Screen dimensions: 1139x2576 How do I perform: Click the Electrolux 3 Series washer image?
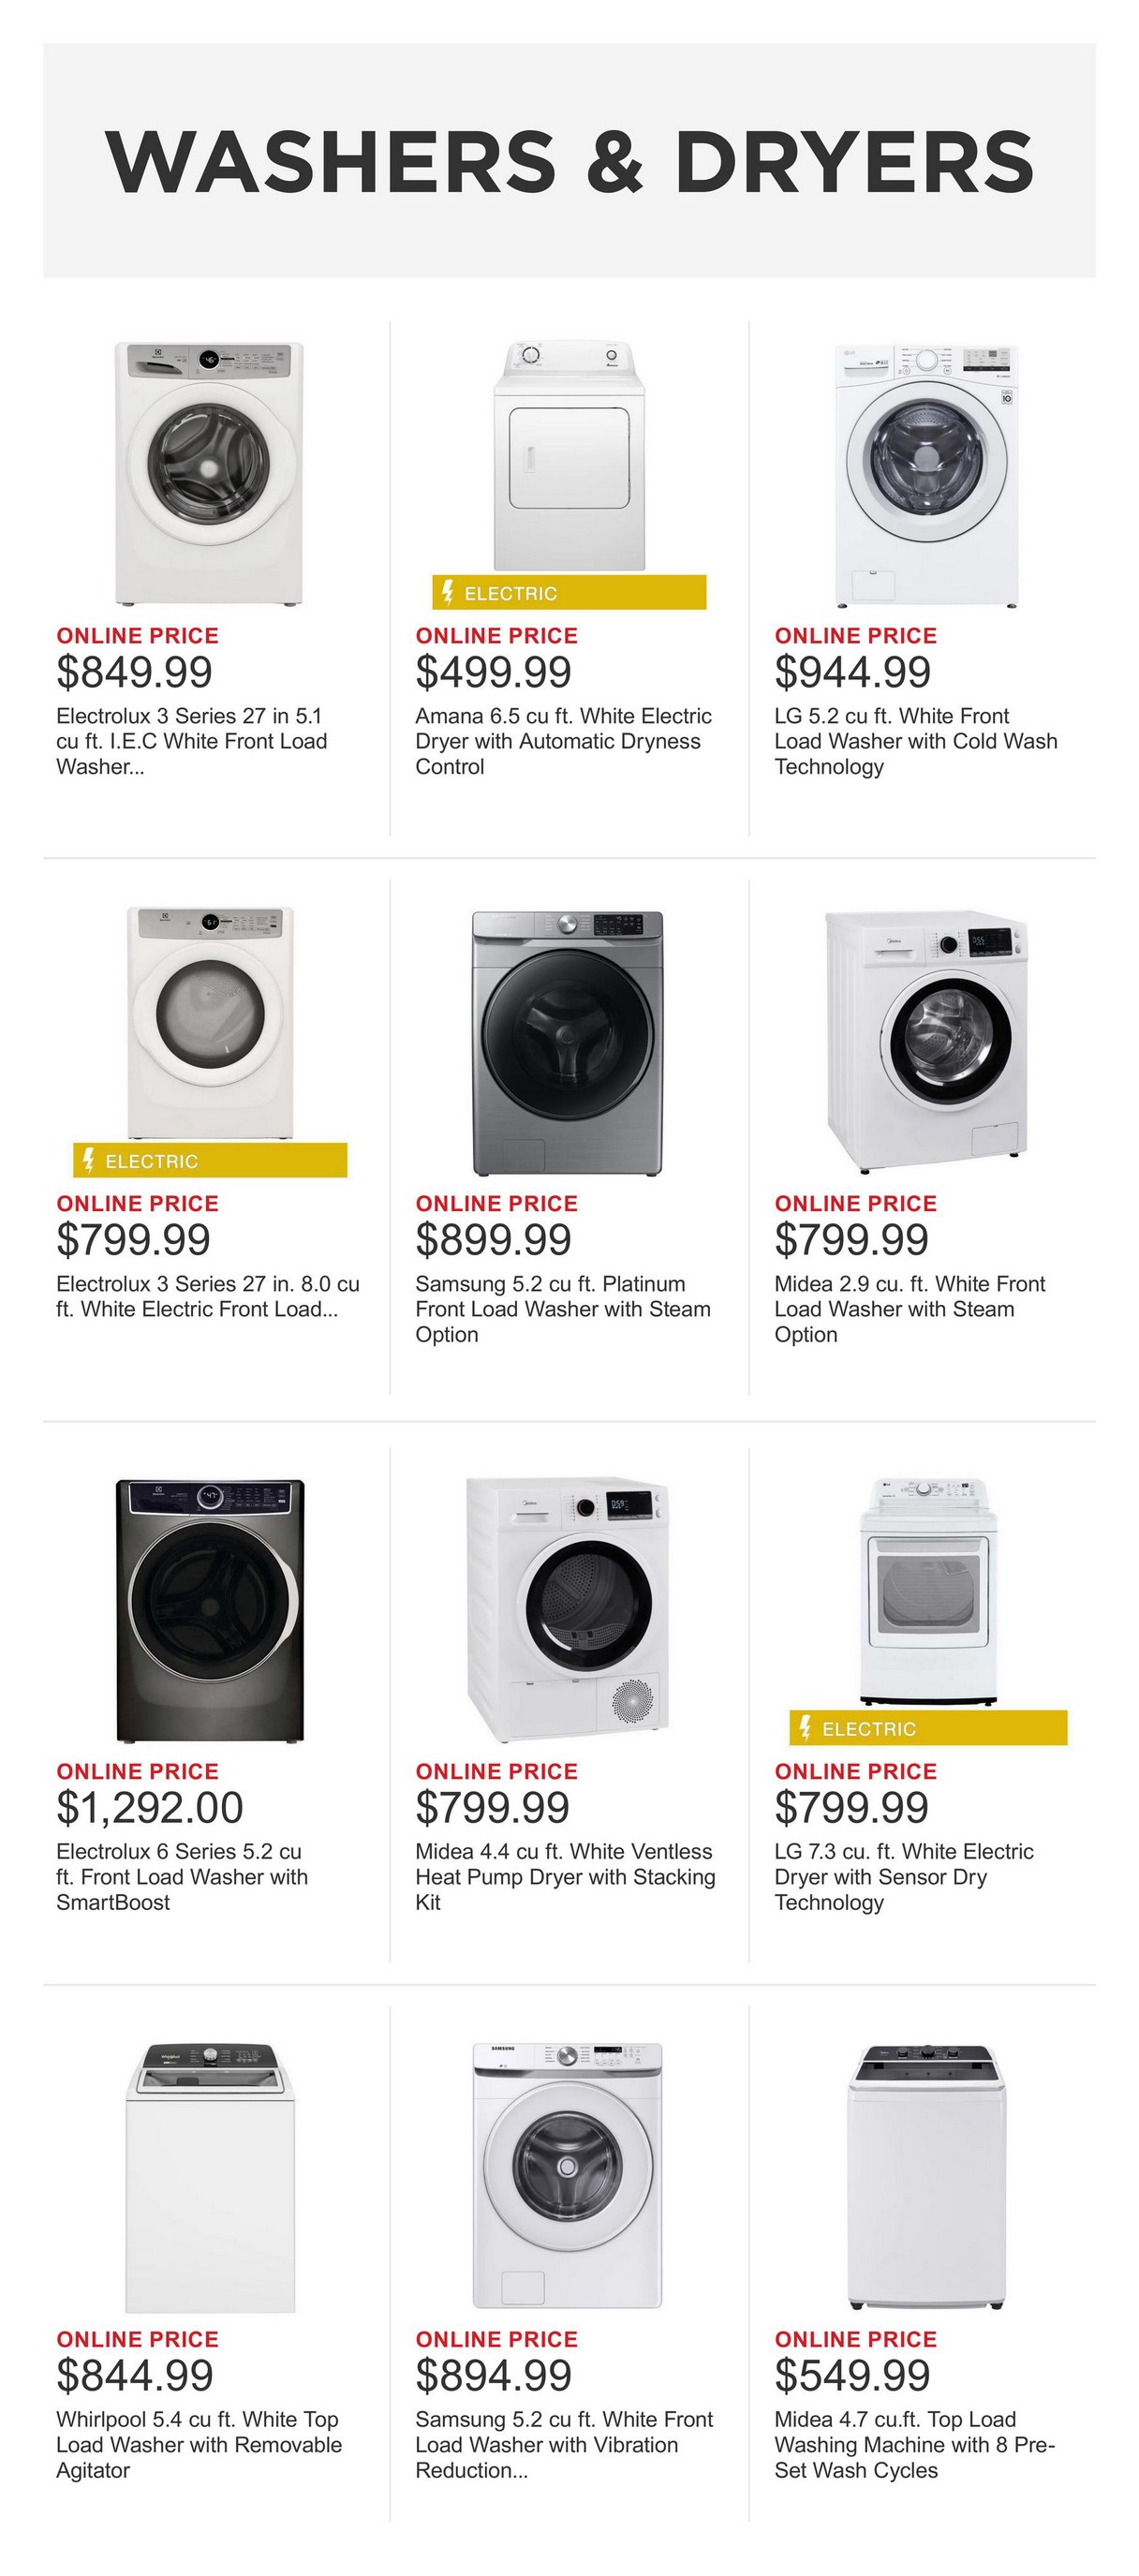(209, 473)
